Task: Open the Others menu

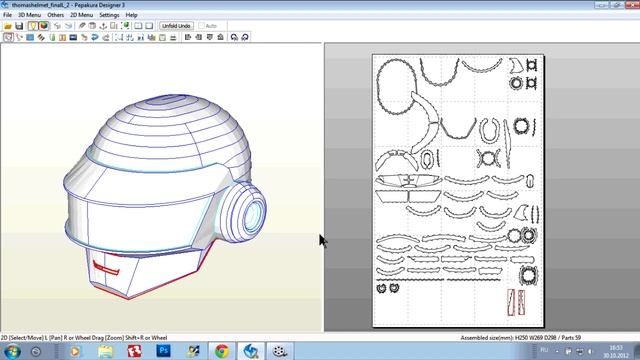Action: click(x=56, y=15)
